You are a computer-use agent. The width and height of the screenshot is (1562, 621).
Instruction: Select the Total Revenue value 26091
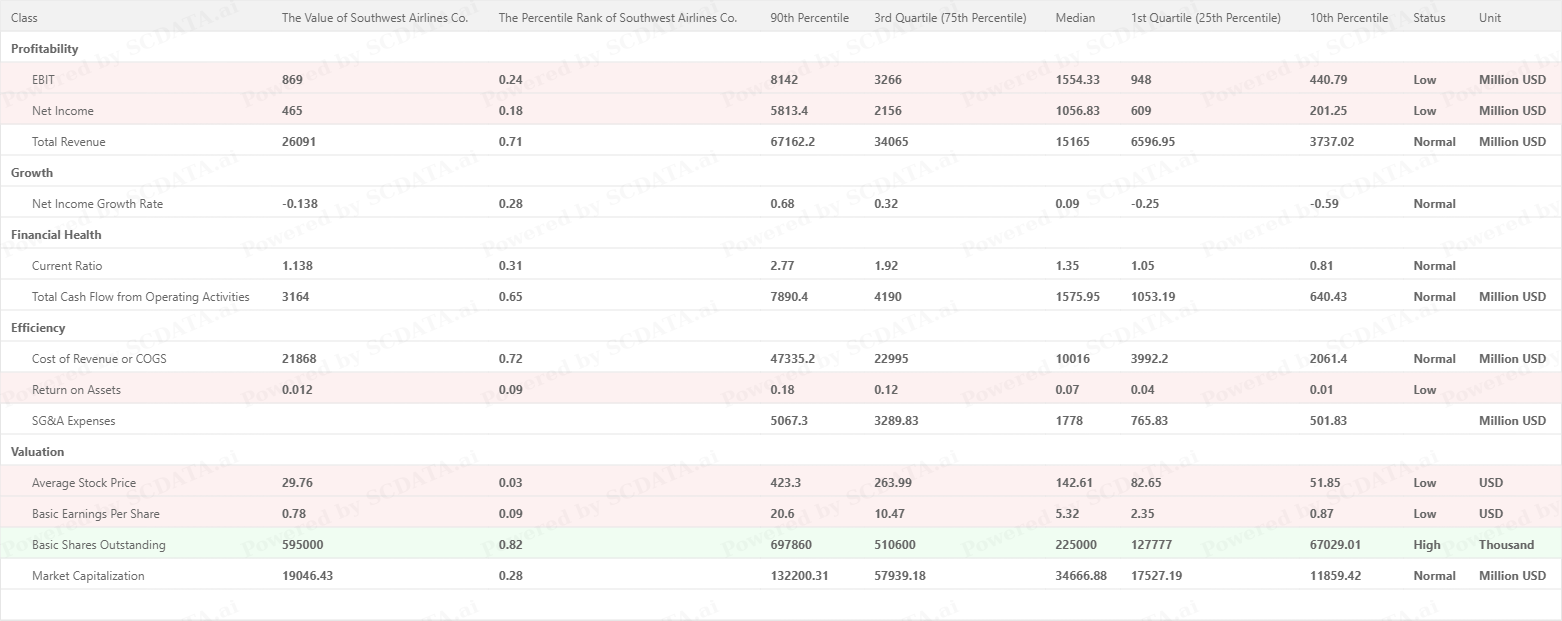[299, 142]
